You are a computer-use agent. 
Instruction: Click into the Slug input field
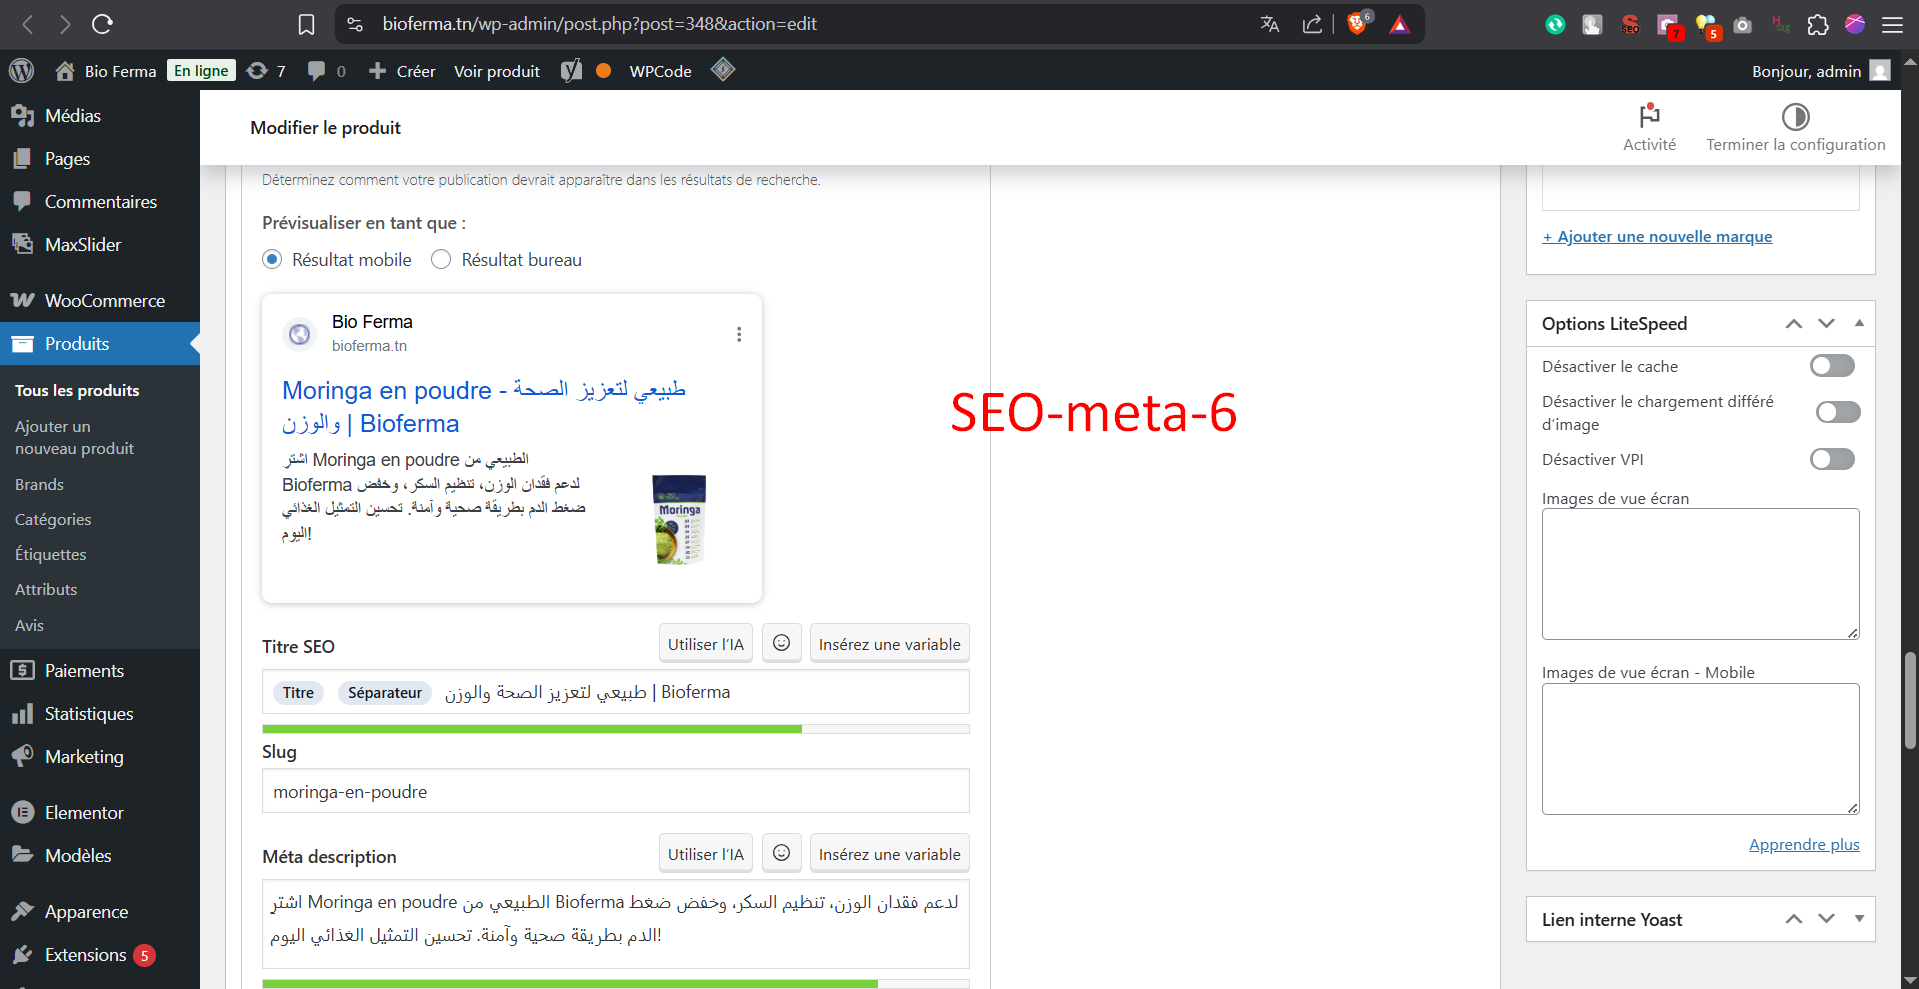tap(616, 791)
